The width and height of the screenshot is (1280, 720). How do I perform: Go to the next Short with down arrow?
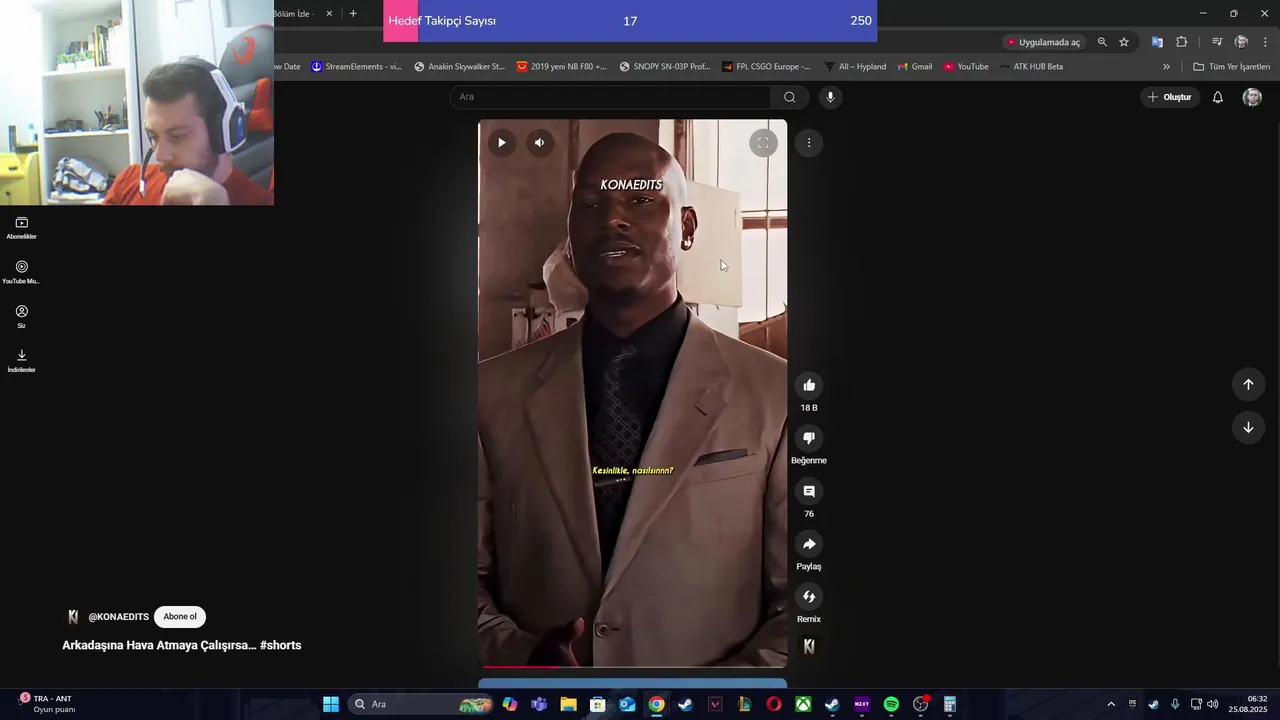click(x=1248, y=427)
